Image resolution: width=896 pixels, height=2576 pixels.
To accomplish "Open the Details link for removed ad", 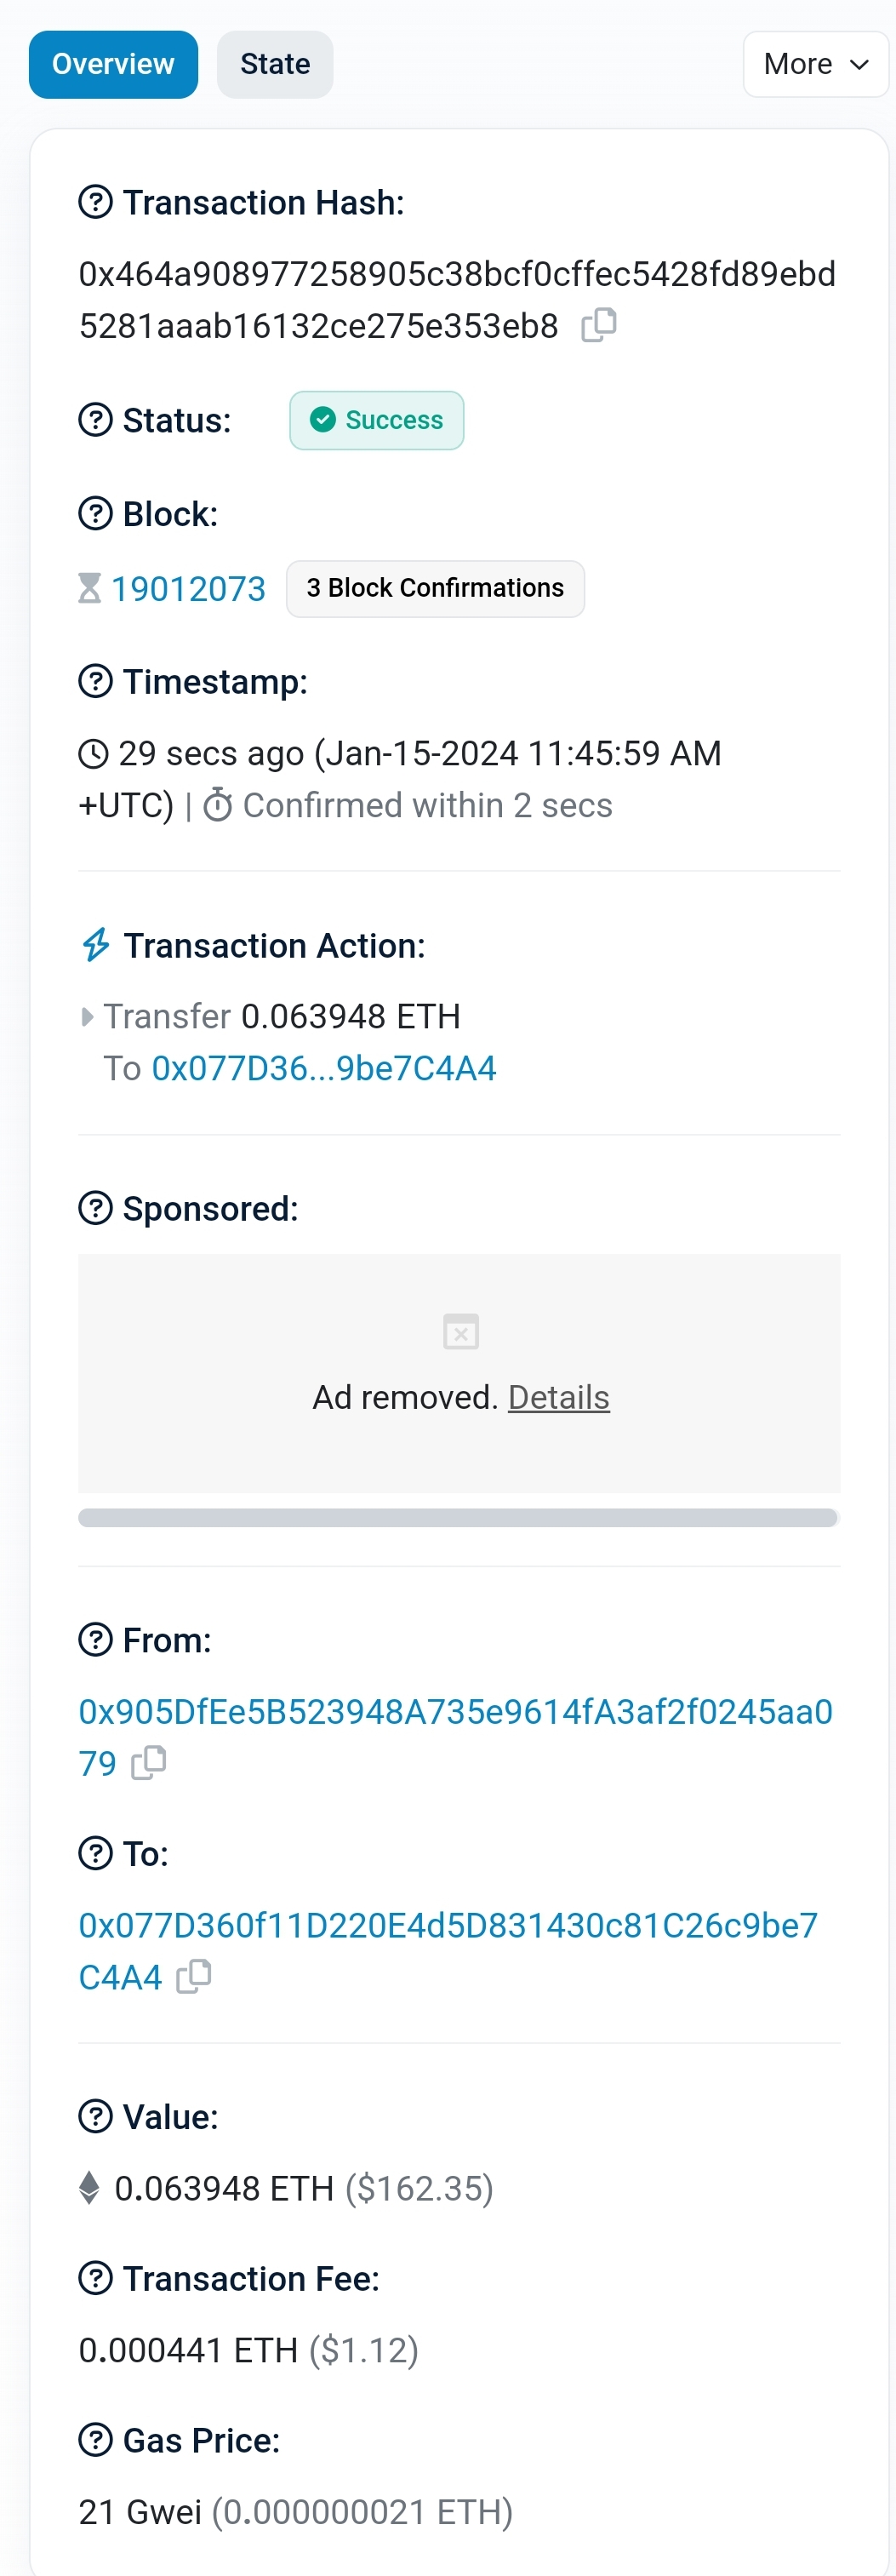I will (558, 1397).
